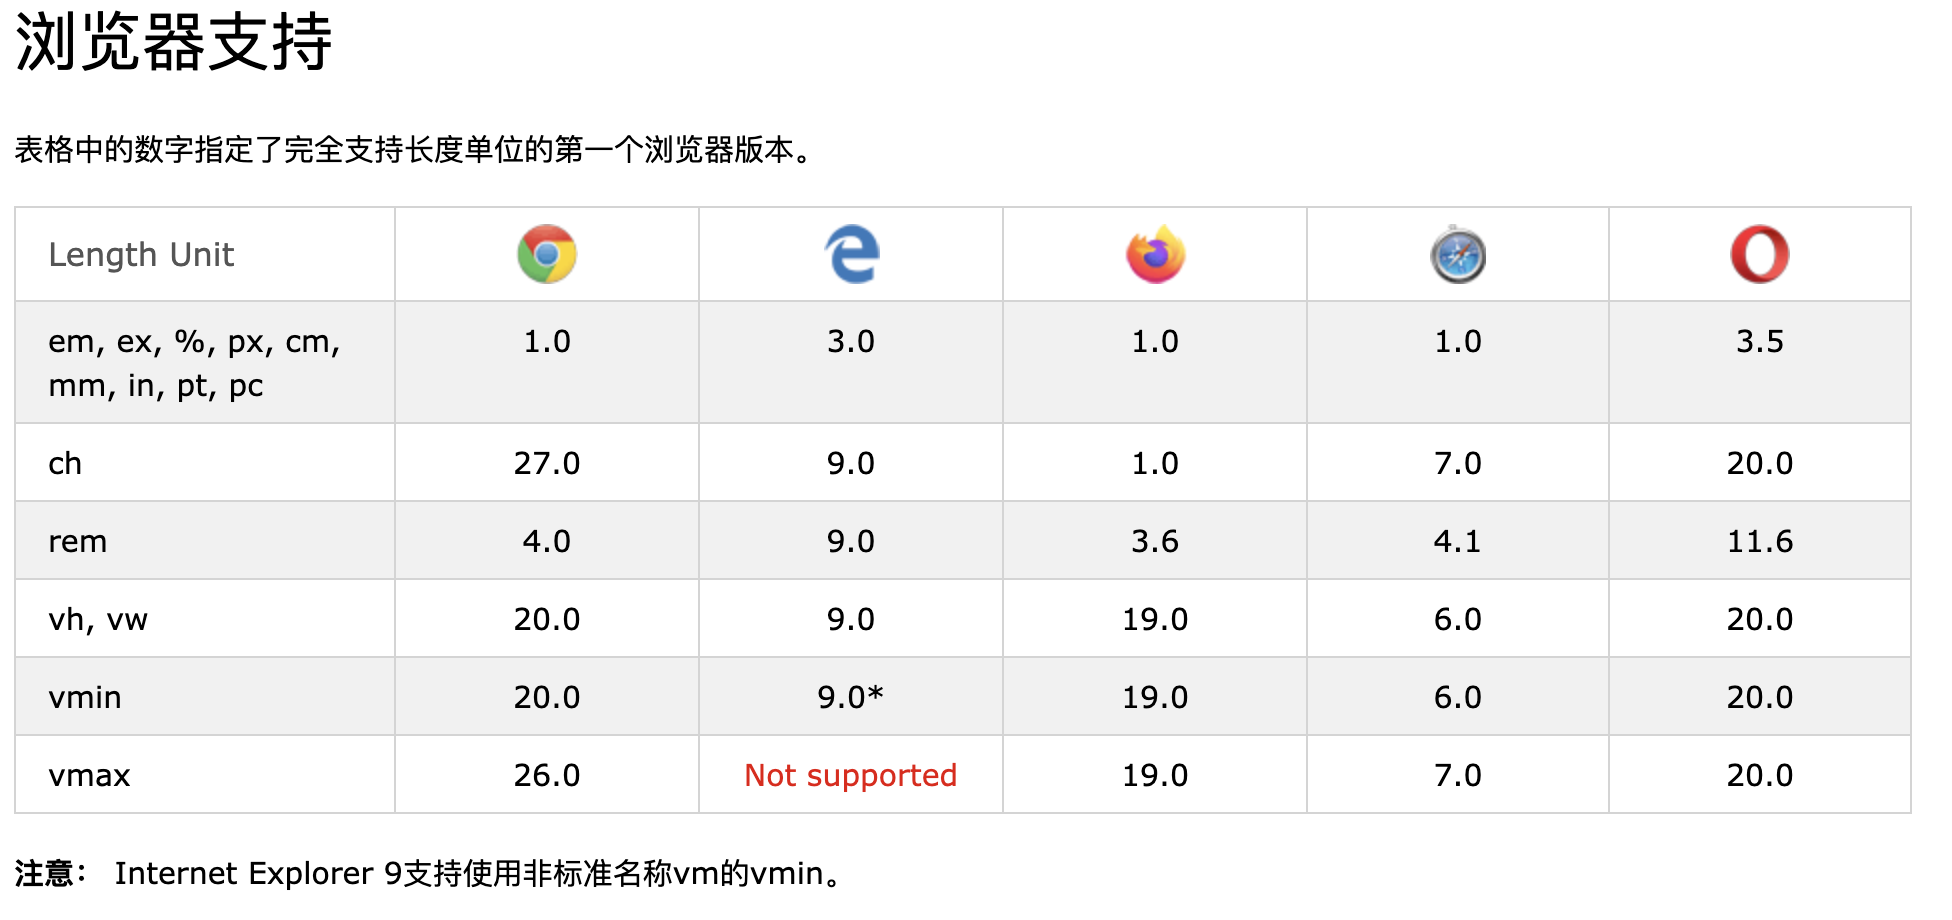The height and width of the screenshot is (920, 1952).
Task: Click the Firefox browser icon
Action: [1155, 254]
